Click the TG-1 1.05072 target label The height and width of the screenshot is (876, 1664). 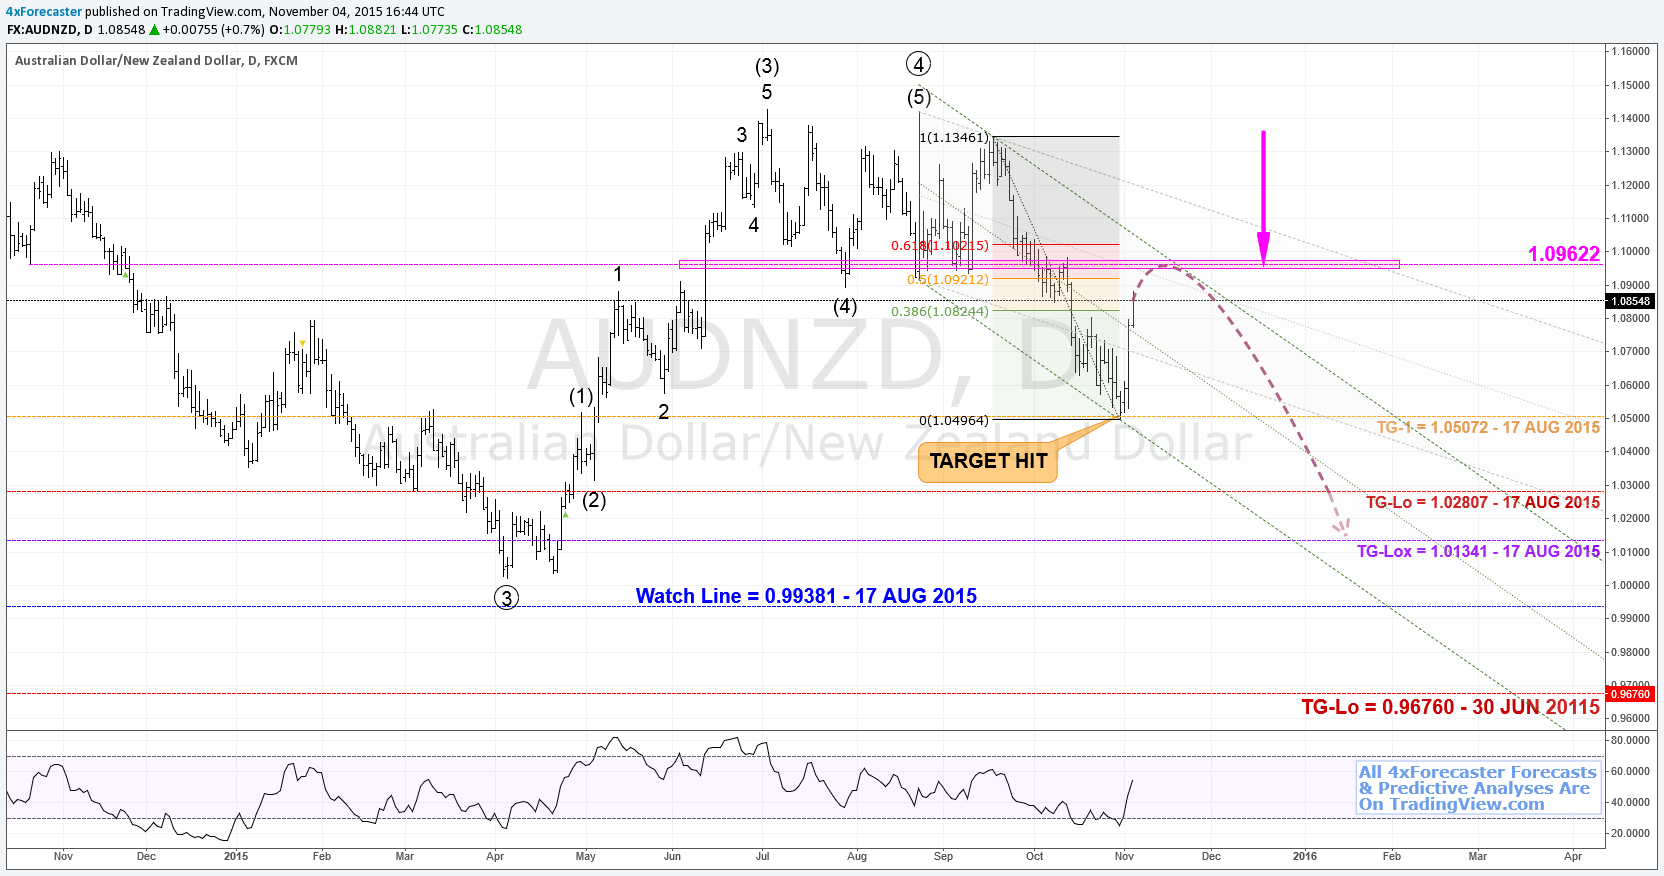coord(1488,428)
